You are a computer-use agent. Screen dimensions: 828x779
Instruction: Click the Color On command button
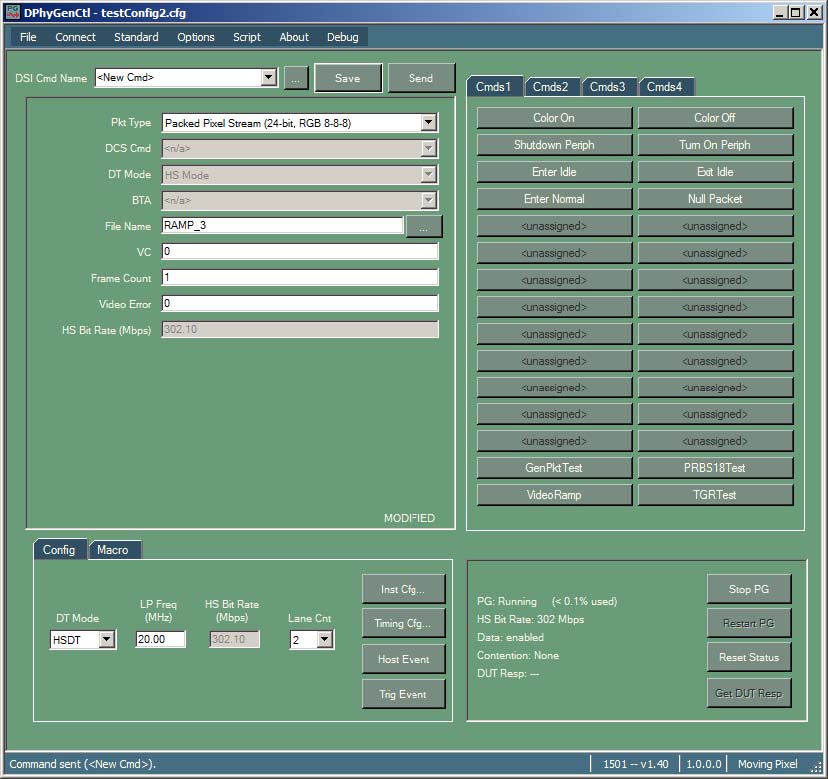coord(554,118)
